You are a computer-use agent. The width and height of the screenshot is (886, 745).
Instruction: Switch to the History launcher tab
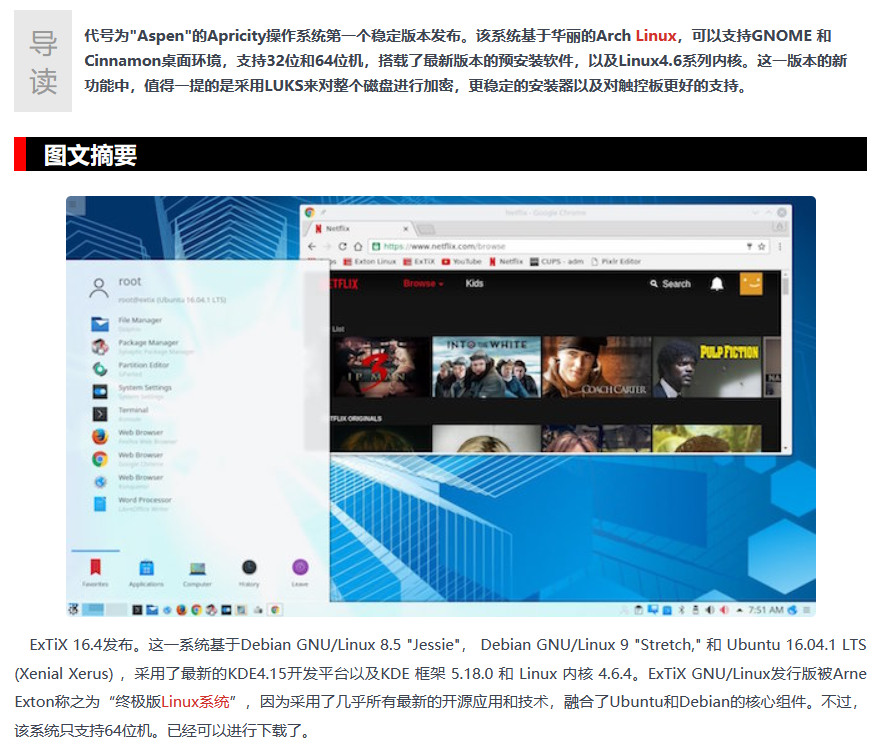point(249,572)
